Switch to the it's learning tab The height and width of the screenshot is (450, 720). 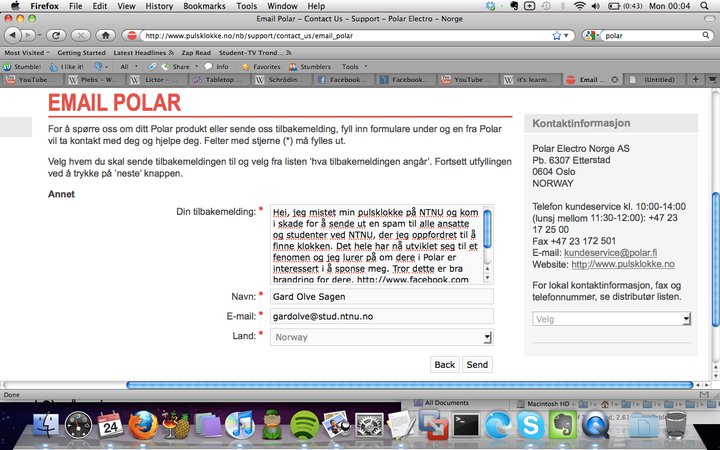click(530, 79)
